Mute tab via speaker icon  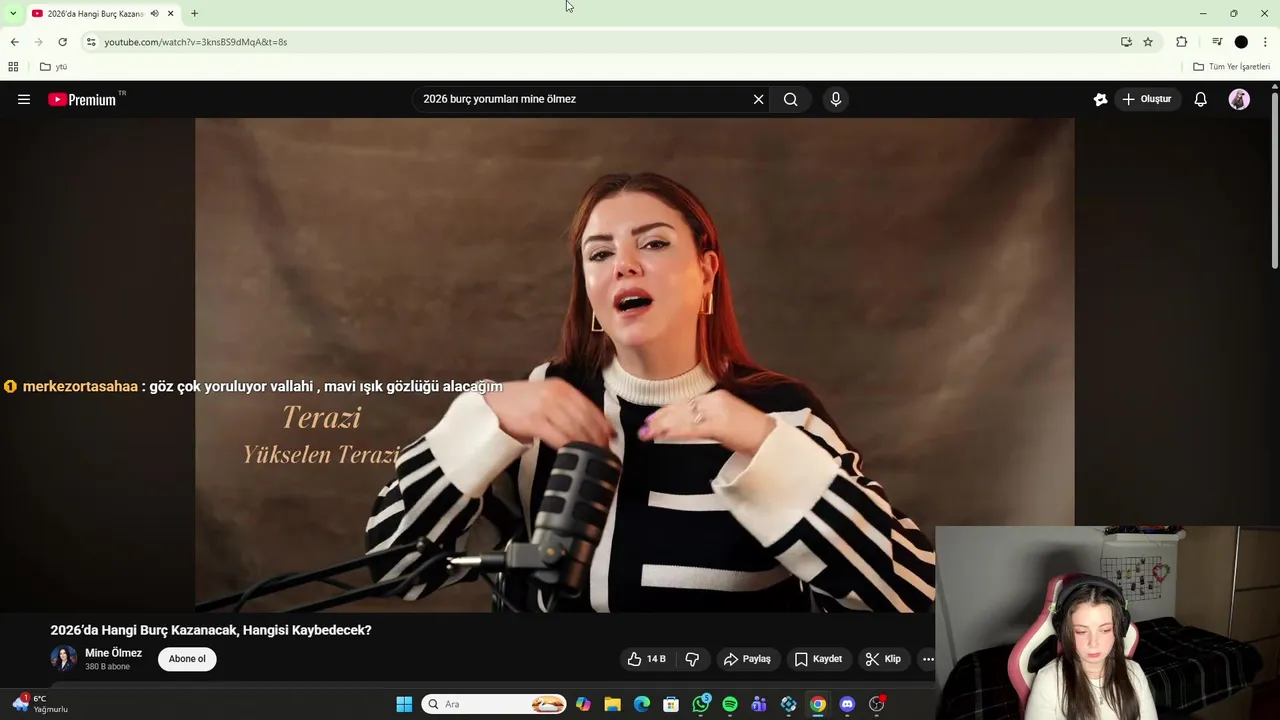[x=154, y=14]
